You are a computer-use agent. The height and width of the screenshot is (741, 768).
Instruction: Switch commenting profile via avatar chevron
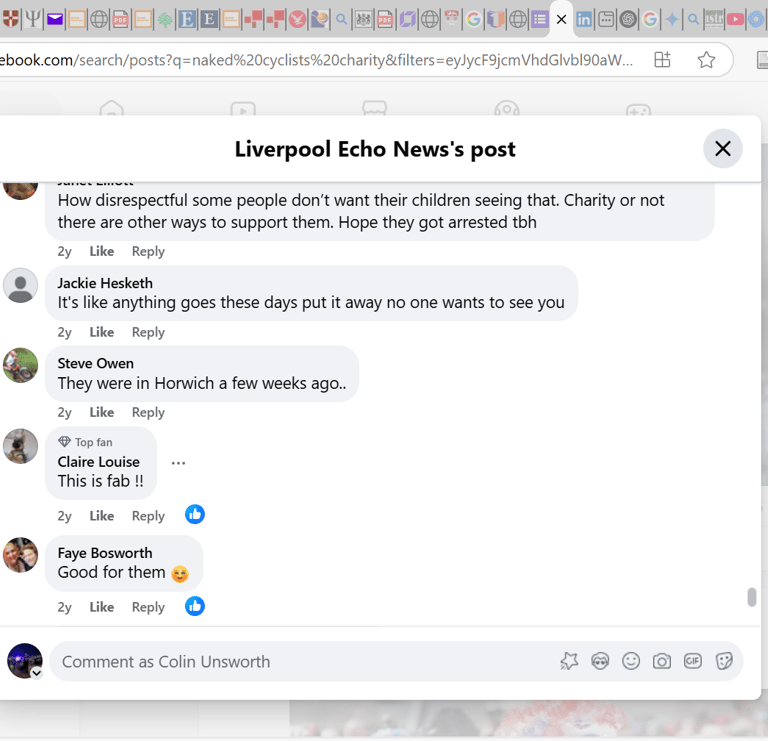[x=36, y=673]
